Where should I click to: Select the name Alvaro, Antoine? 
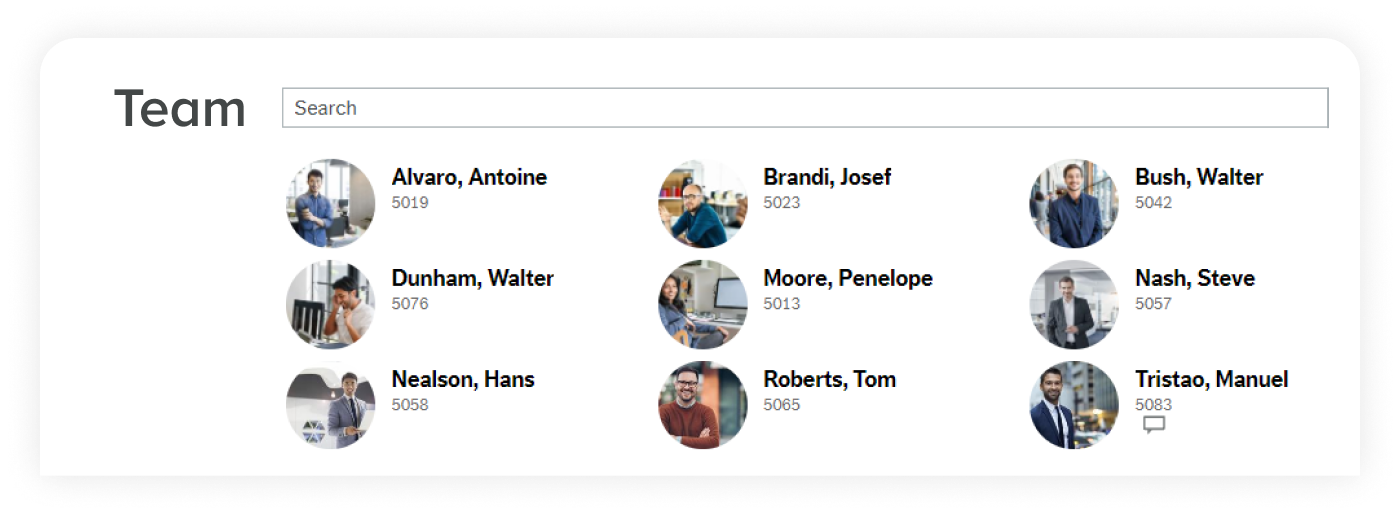point(469,178)
